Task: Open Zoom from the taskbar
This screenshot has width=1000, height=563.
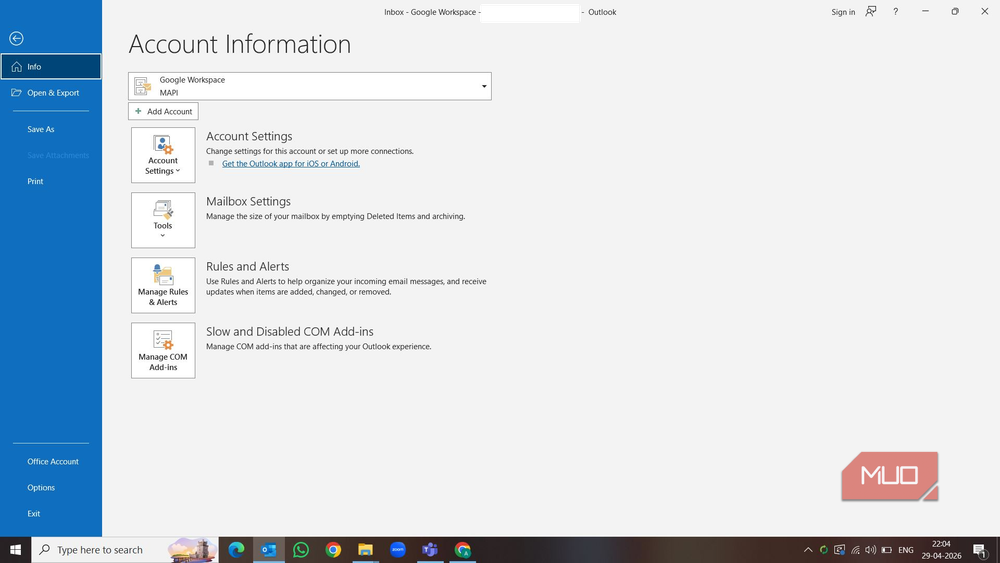Action: pos(398,550)
